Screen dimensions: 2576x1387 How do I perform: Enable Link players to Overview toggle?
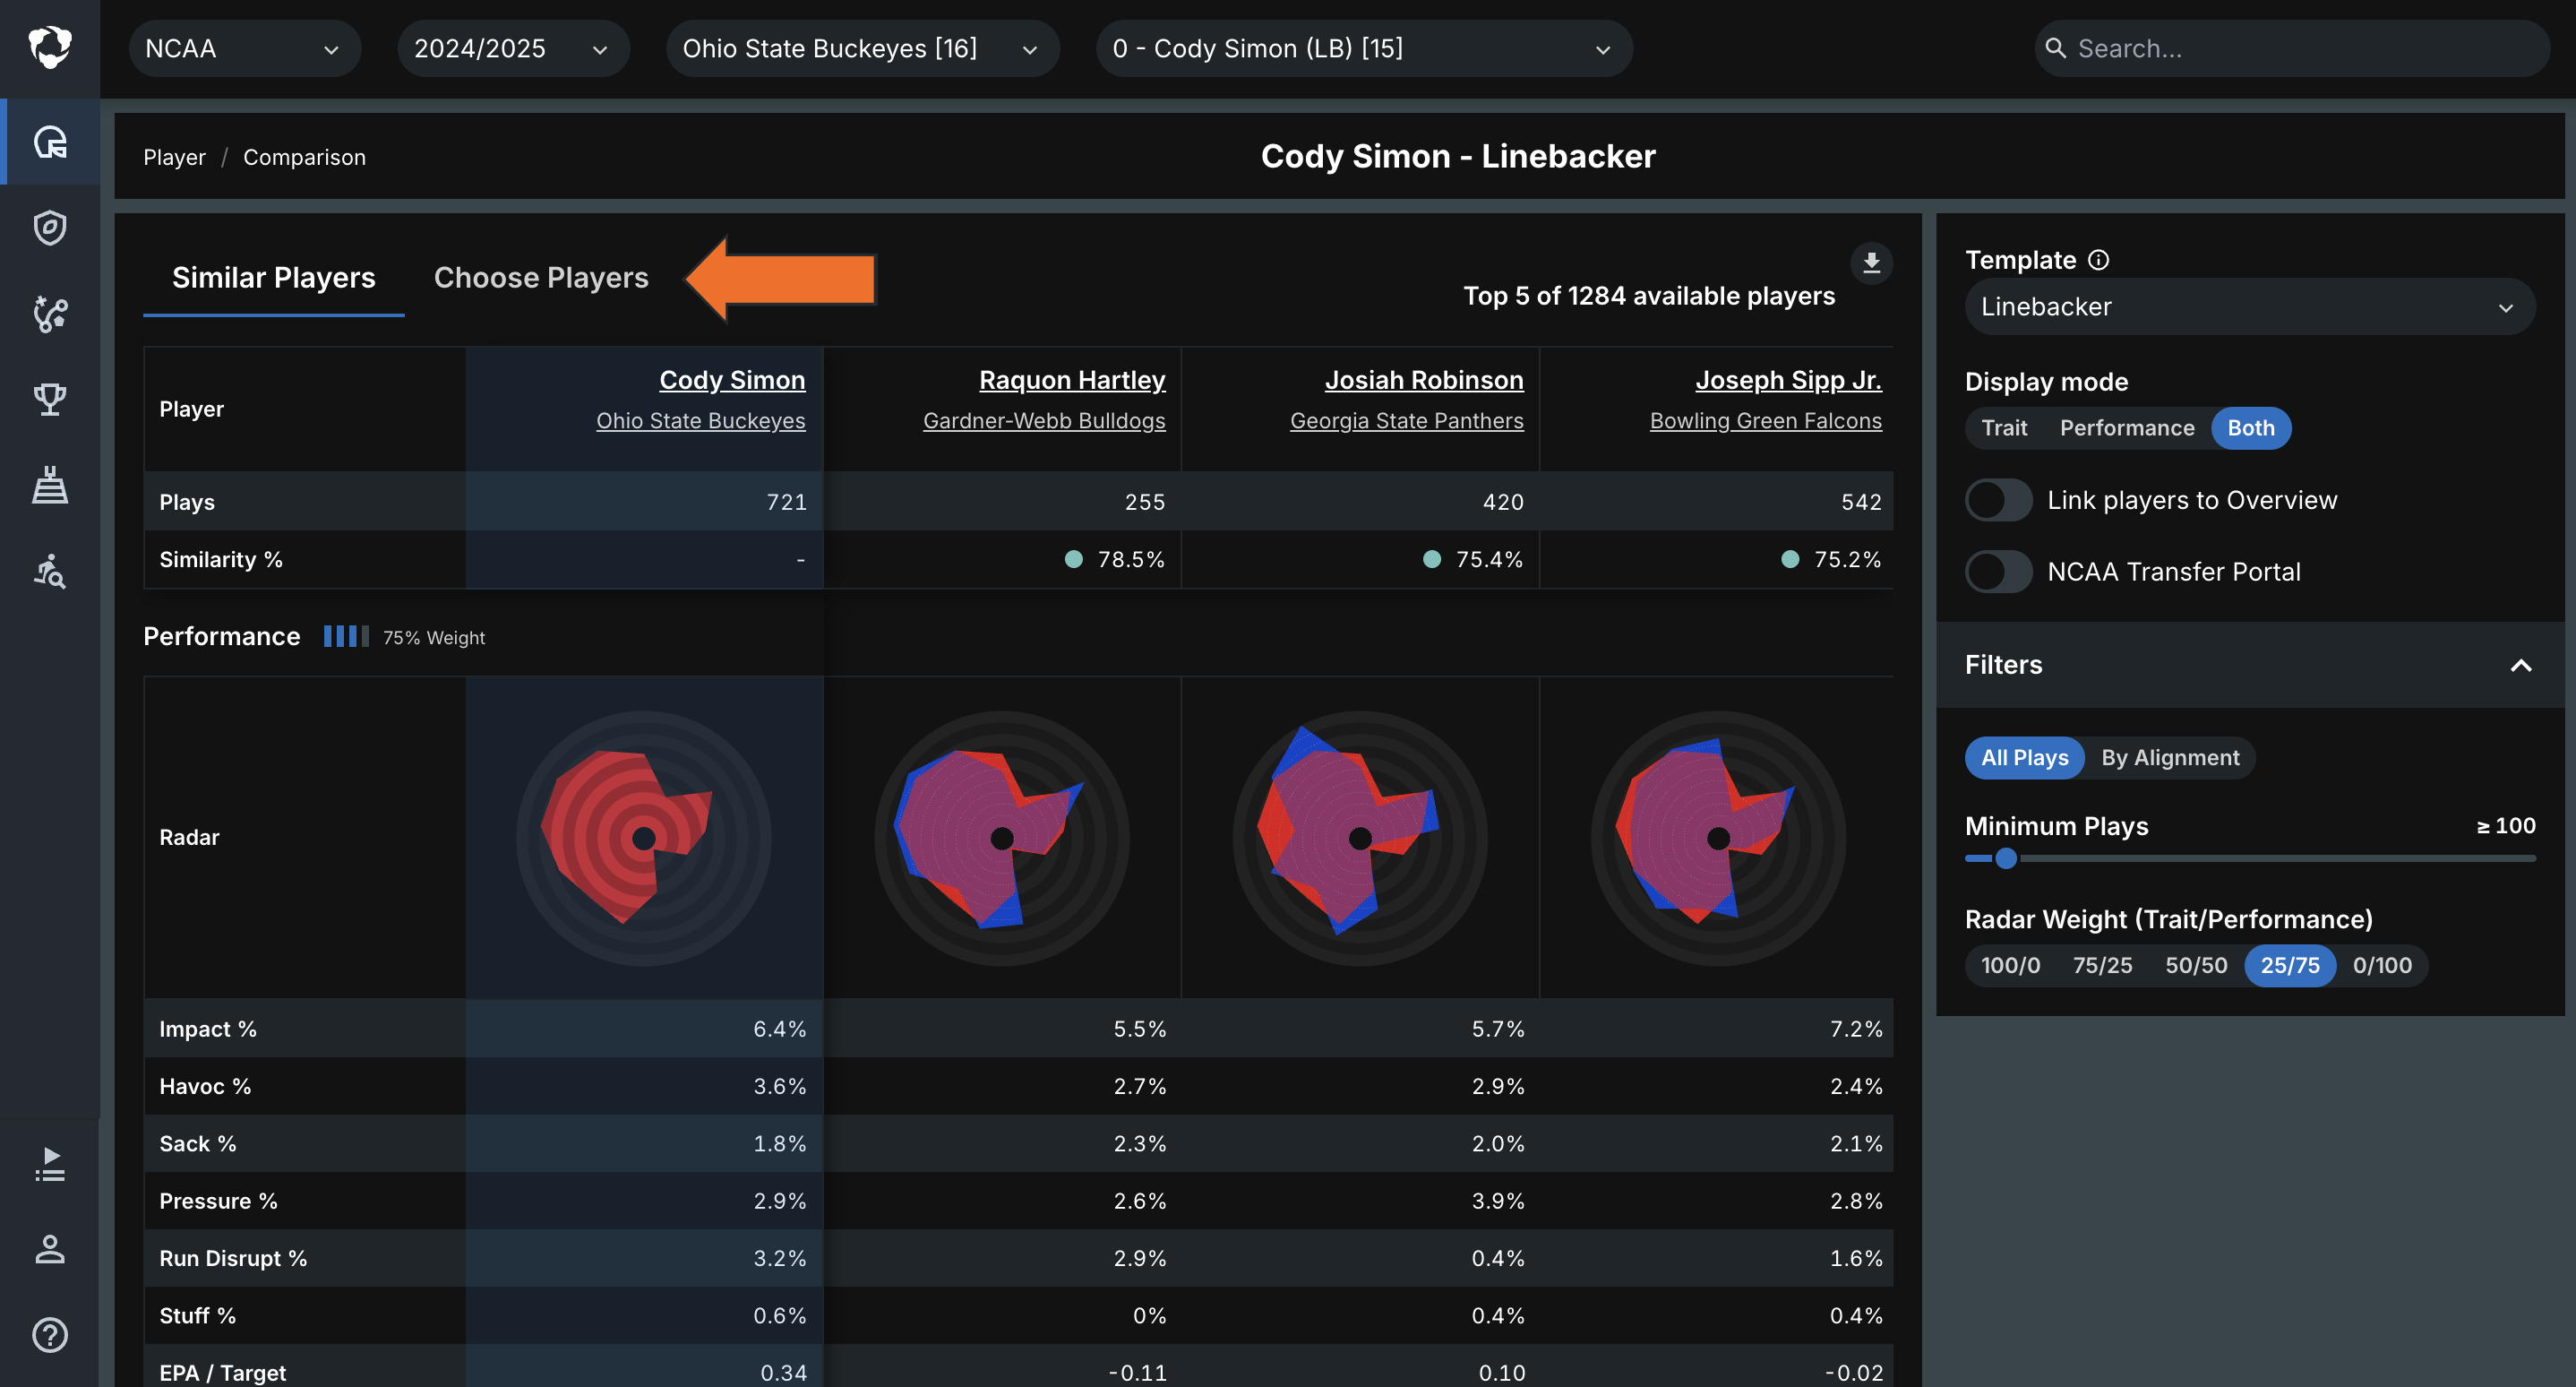(1998, 500)
